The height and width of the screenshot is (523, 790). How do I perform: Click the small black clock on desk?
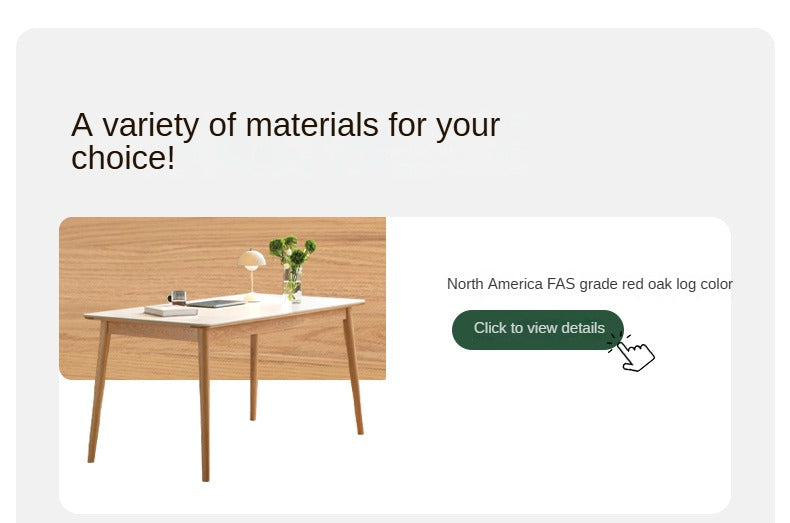[178, 296]
